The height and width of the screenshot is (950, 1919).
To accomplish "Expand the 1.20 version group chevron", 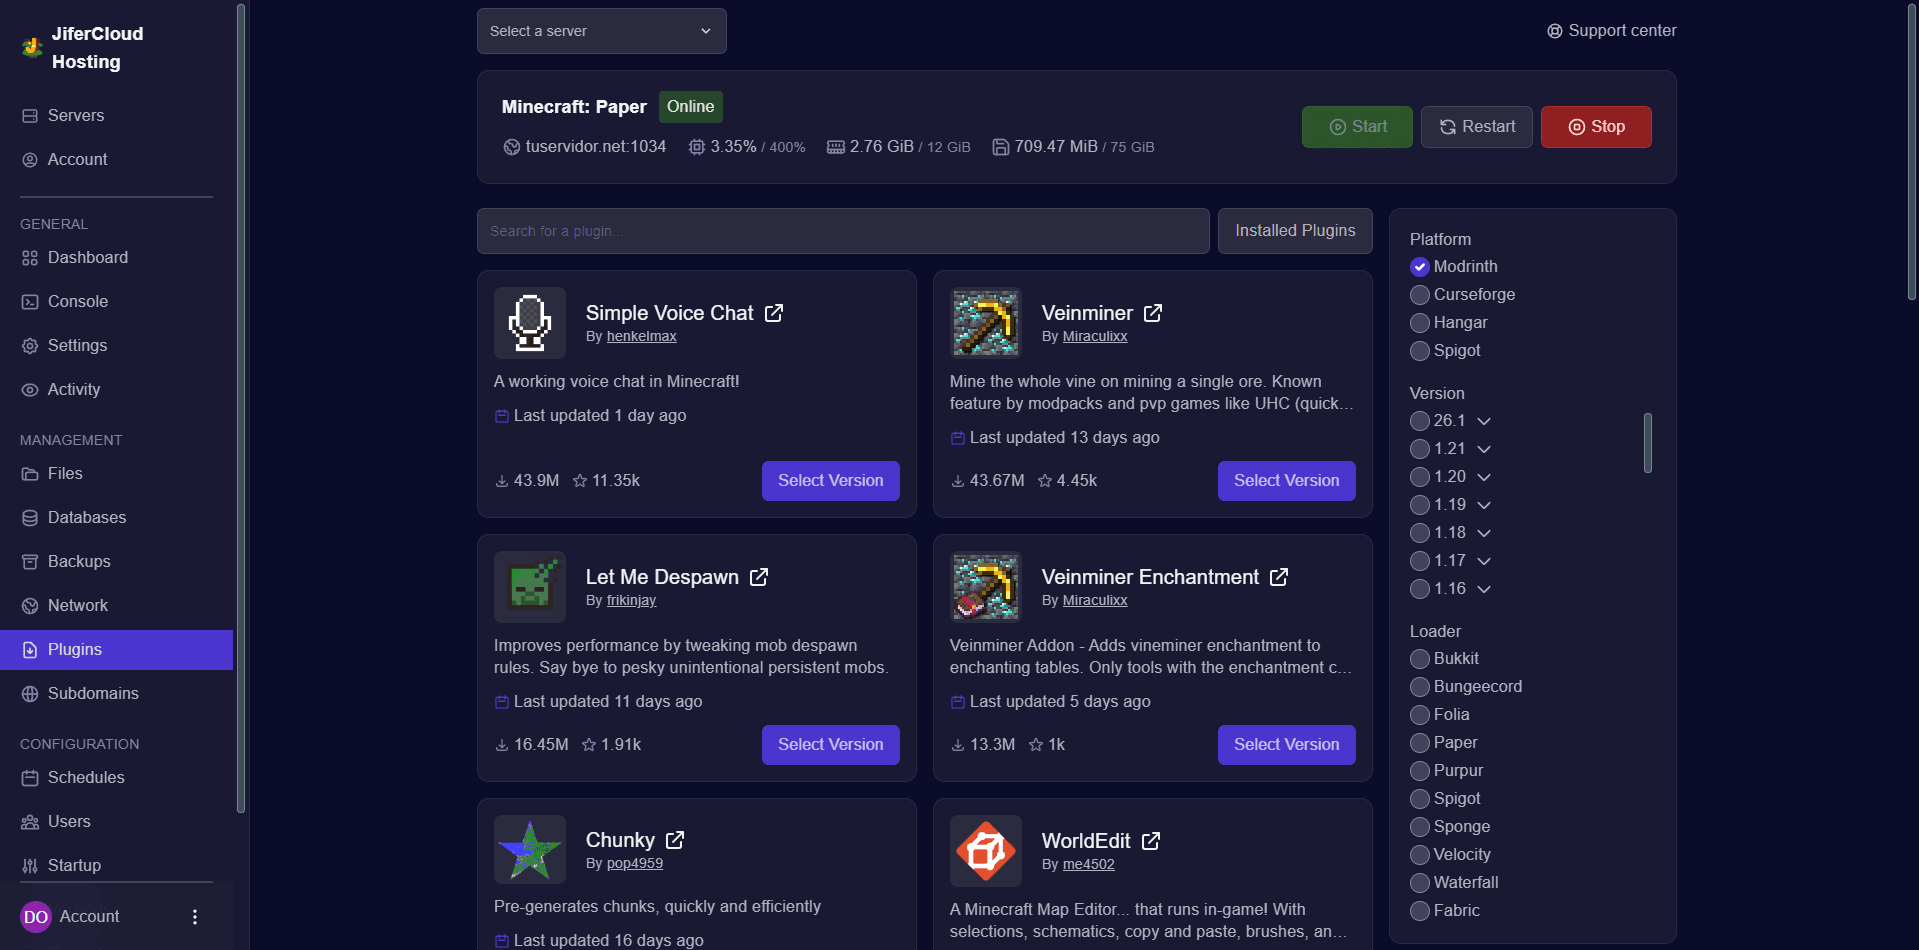I will point(1484,477).
